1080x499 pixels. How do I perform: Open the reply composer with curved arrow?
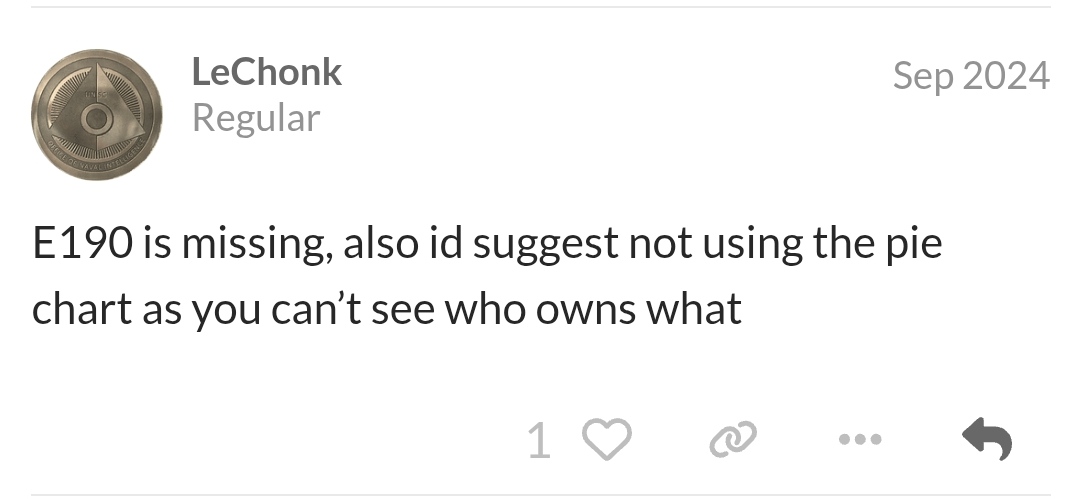(987, 440)
